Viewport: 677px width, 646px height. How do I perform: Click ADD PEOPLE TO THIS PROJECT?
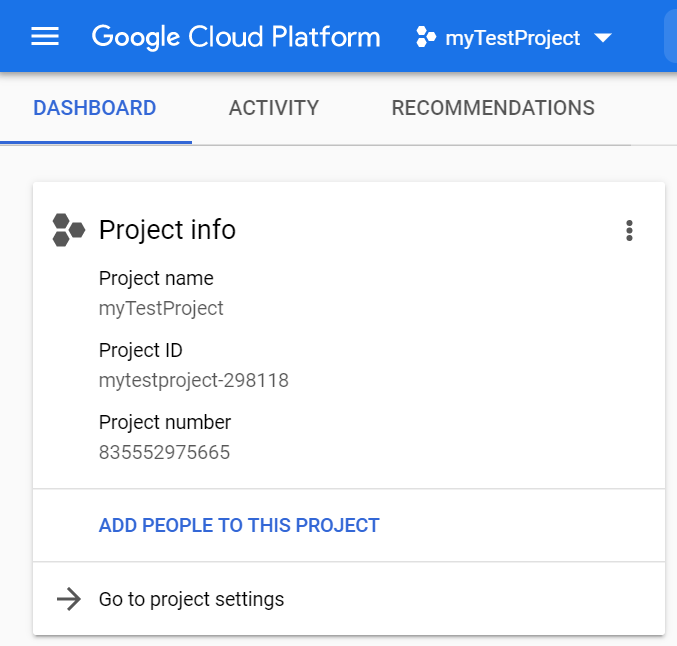coord(239,525)
